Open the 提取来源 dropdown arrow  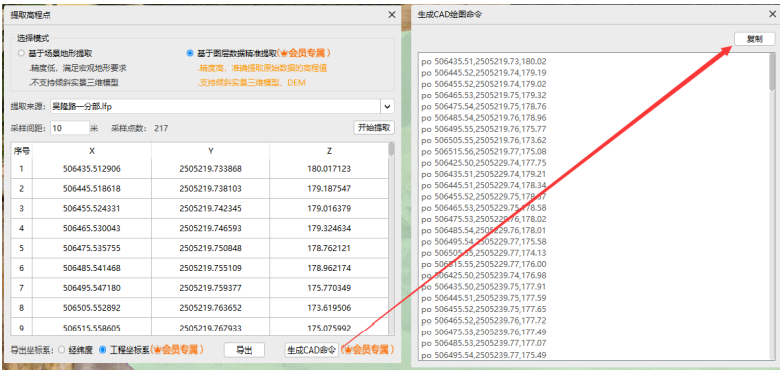pos(388,106)
